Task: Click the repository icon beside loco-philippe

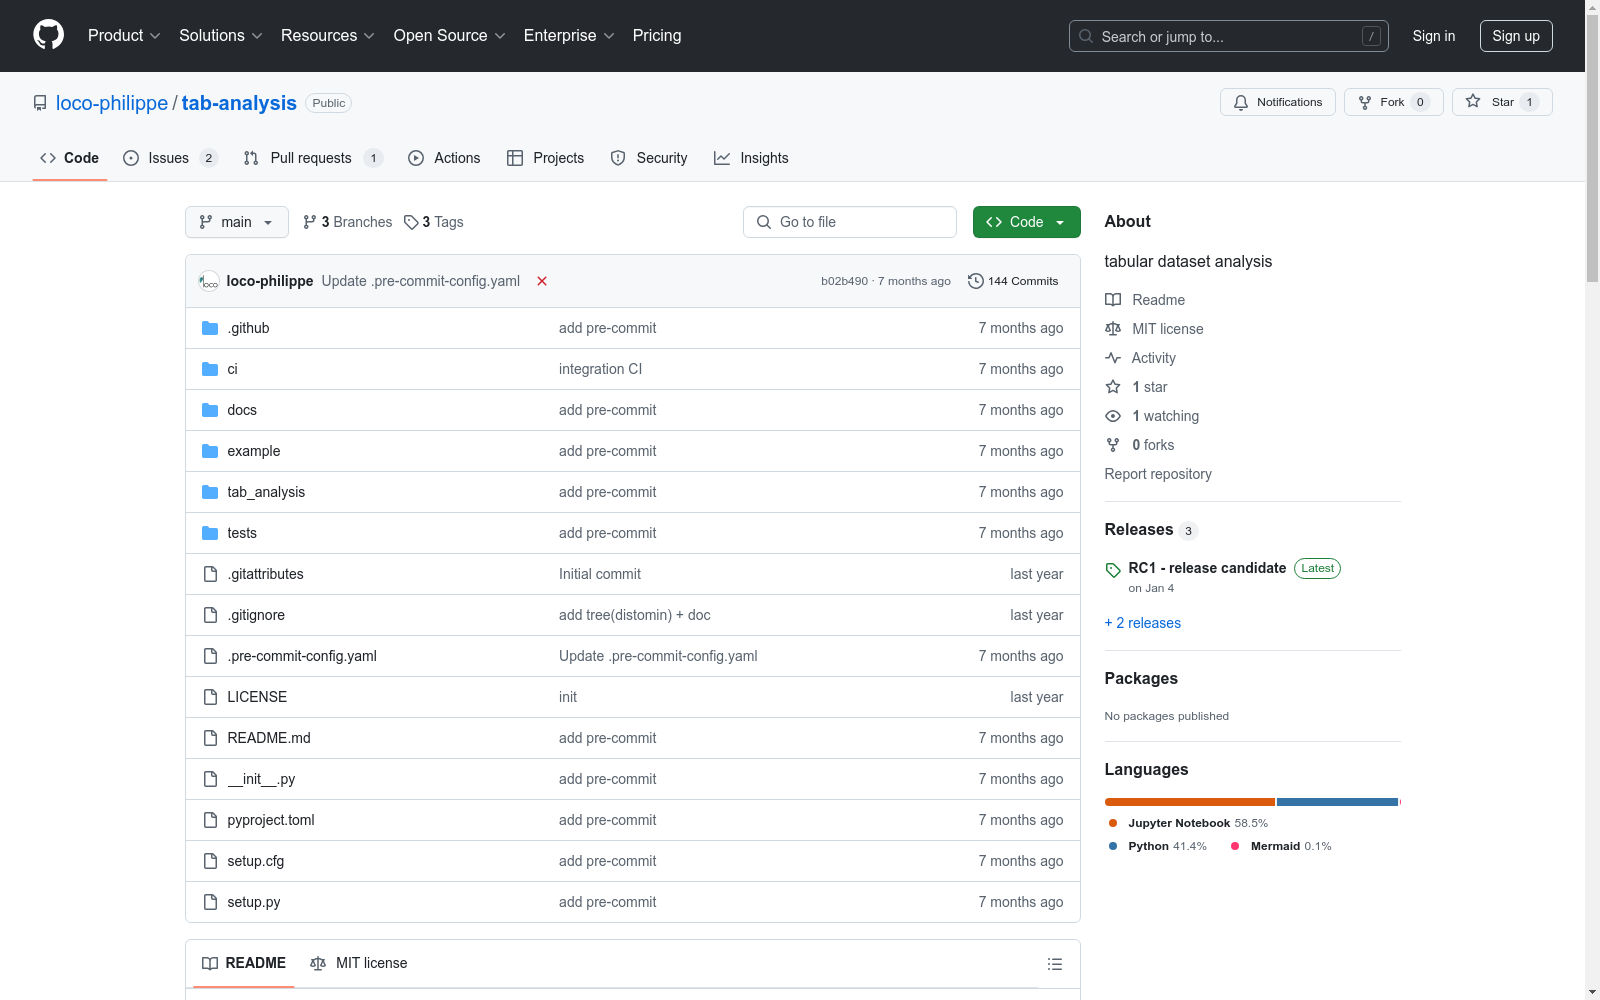Action: tap(40, 103)
